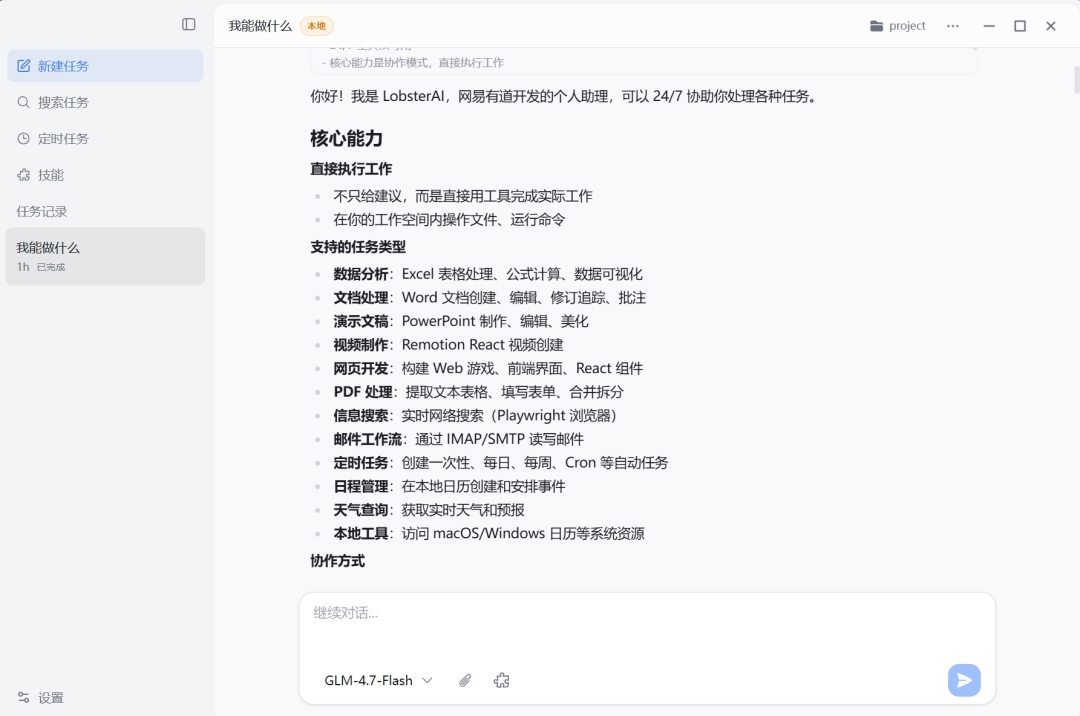
Task: Maximize the LobsterAI window
Action: tap(1020, 26)
